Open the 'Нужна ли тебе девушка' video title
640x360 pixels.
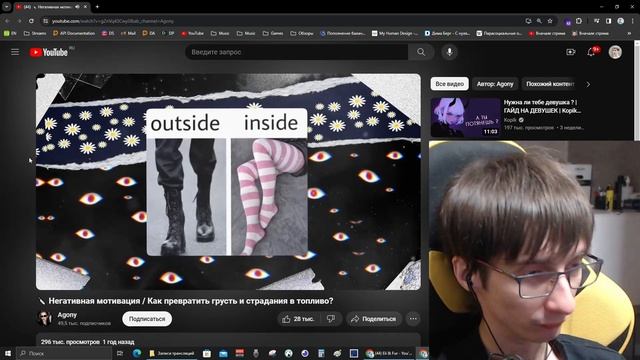(542, 106)
